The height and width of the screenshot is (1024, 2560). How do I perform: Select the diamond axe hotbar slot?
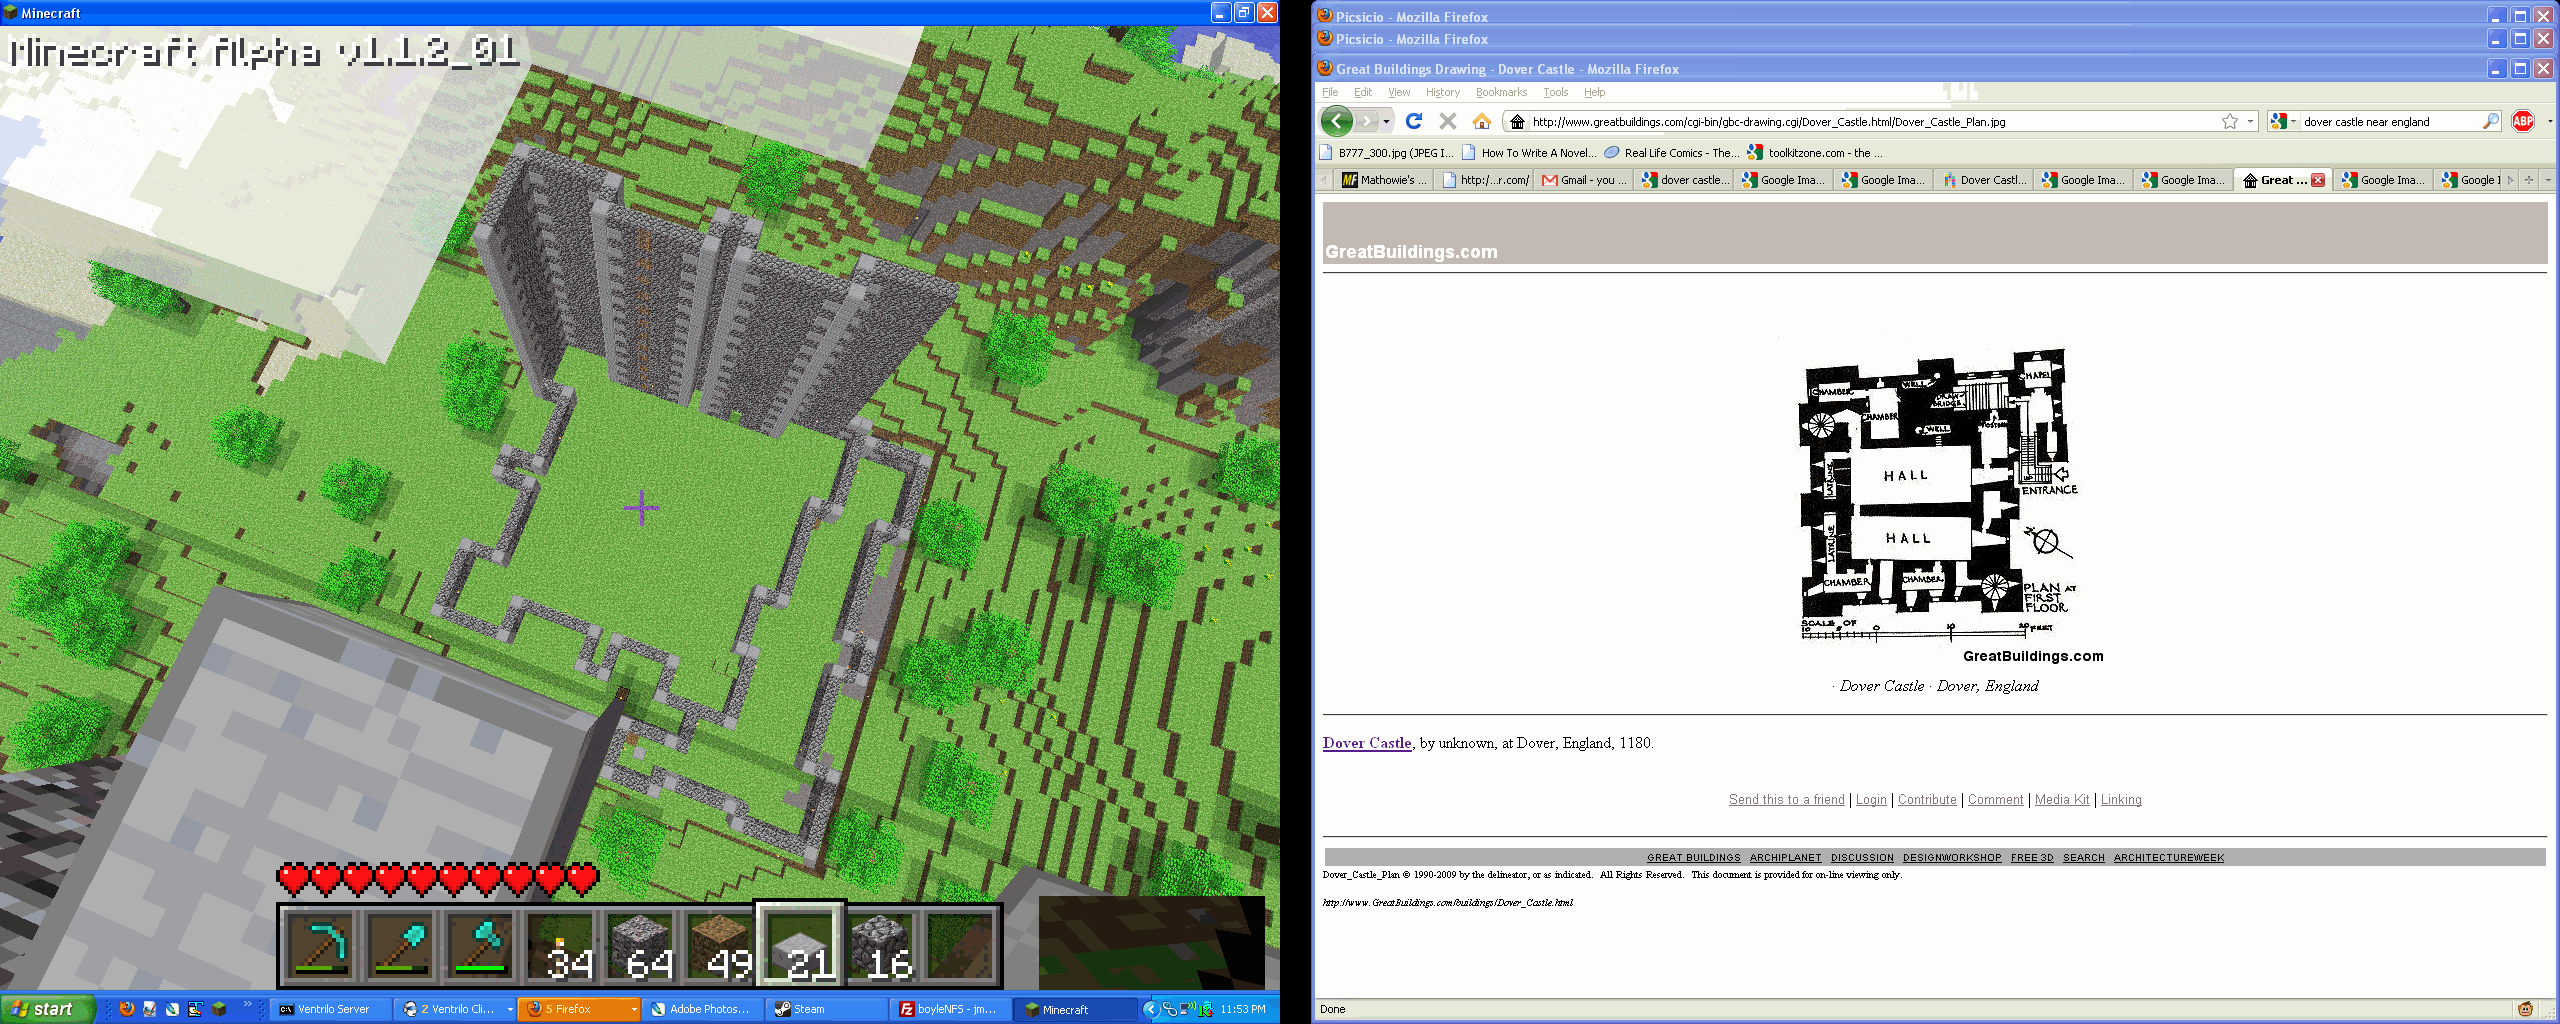click(x=480, y=945)
